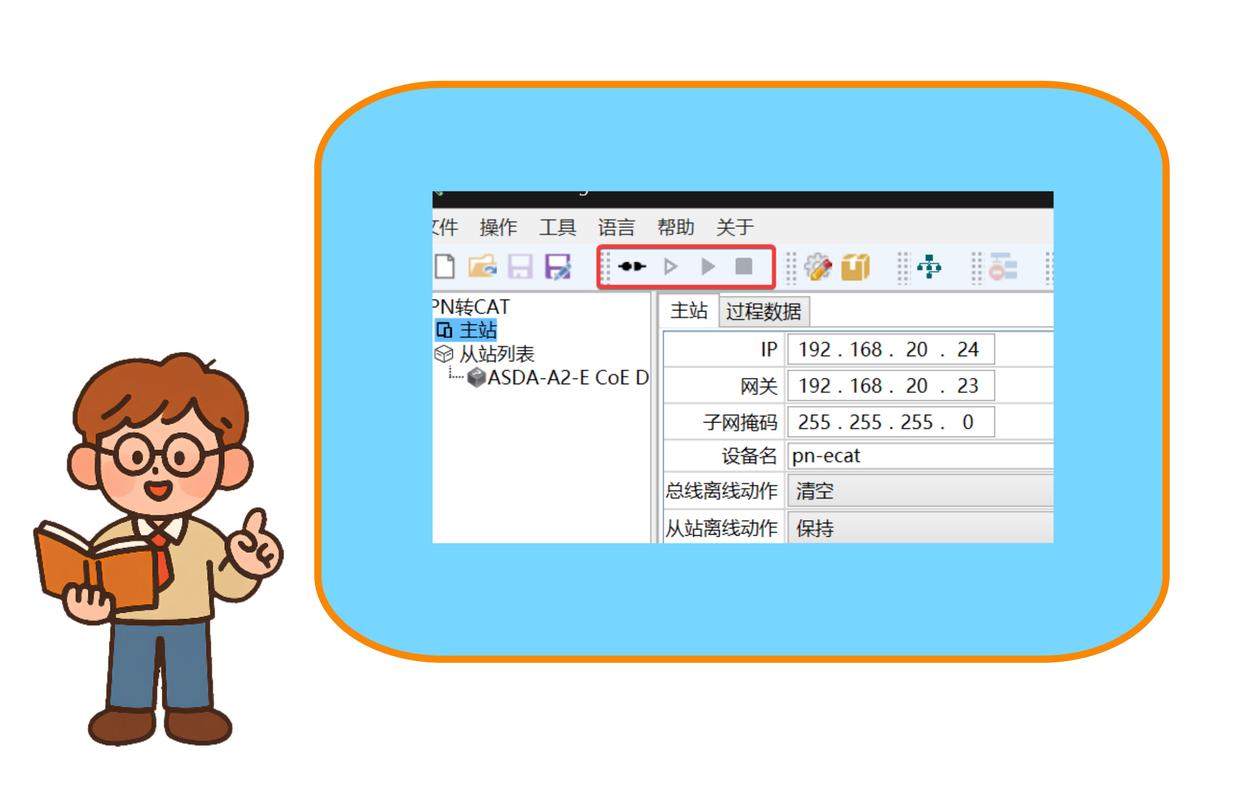Create a new project file
This screenshot has height=789, width=1242.
pos(443,267)
